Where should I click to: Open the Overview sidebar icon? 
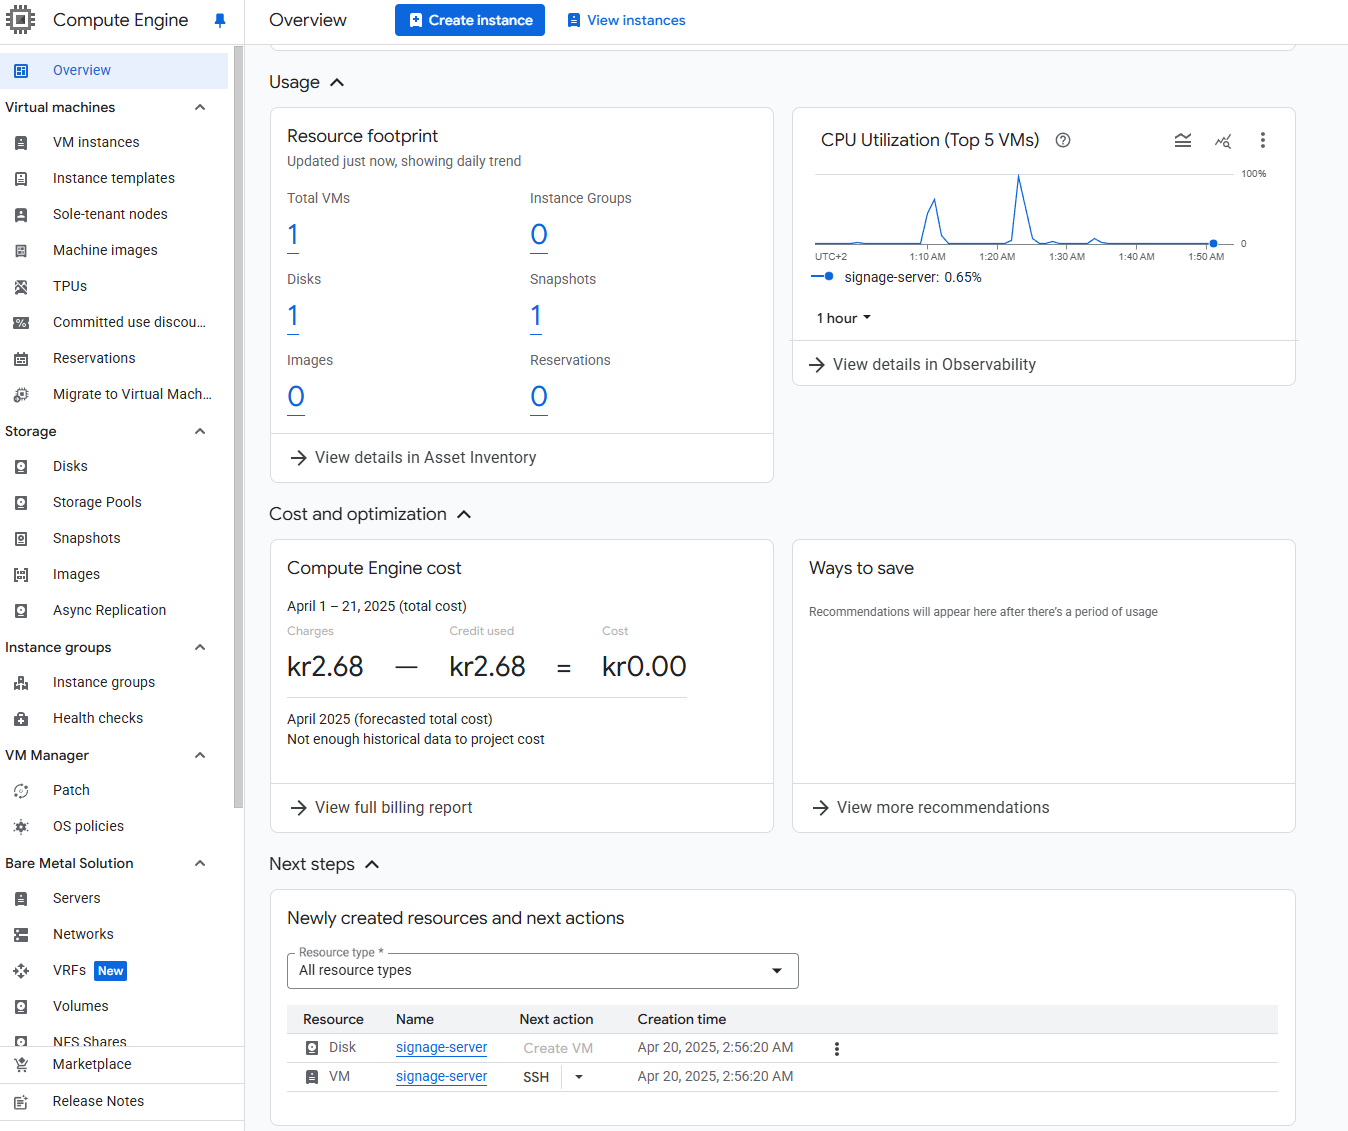(21, 71)
